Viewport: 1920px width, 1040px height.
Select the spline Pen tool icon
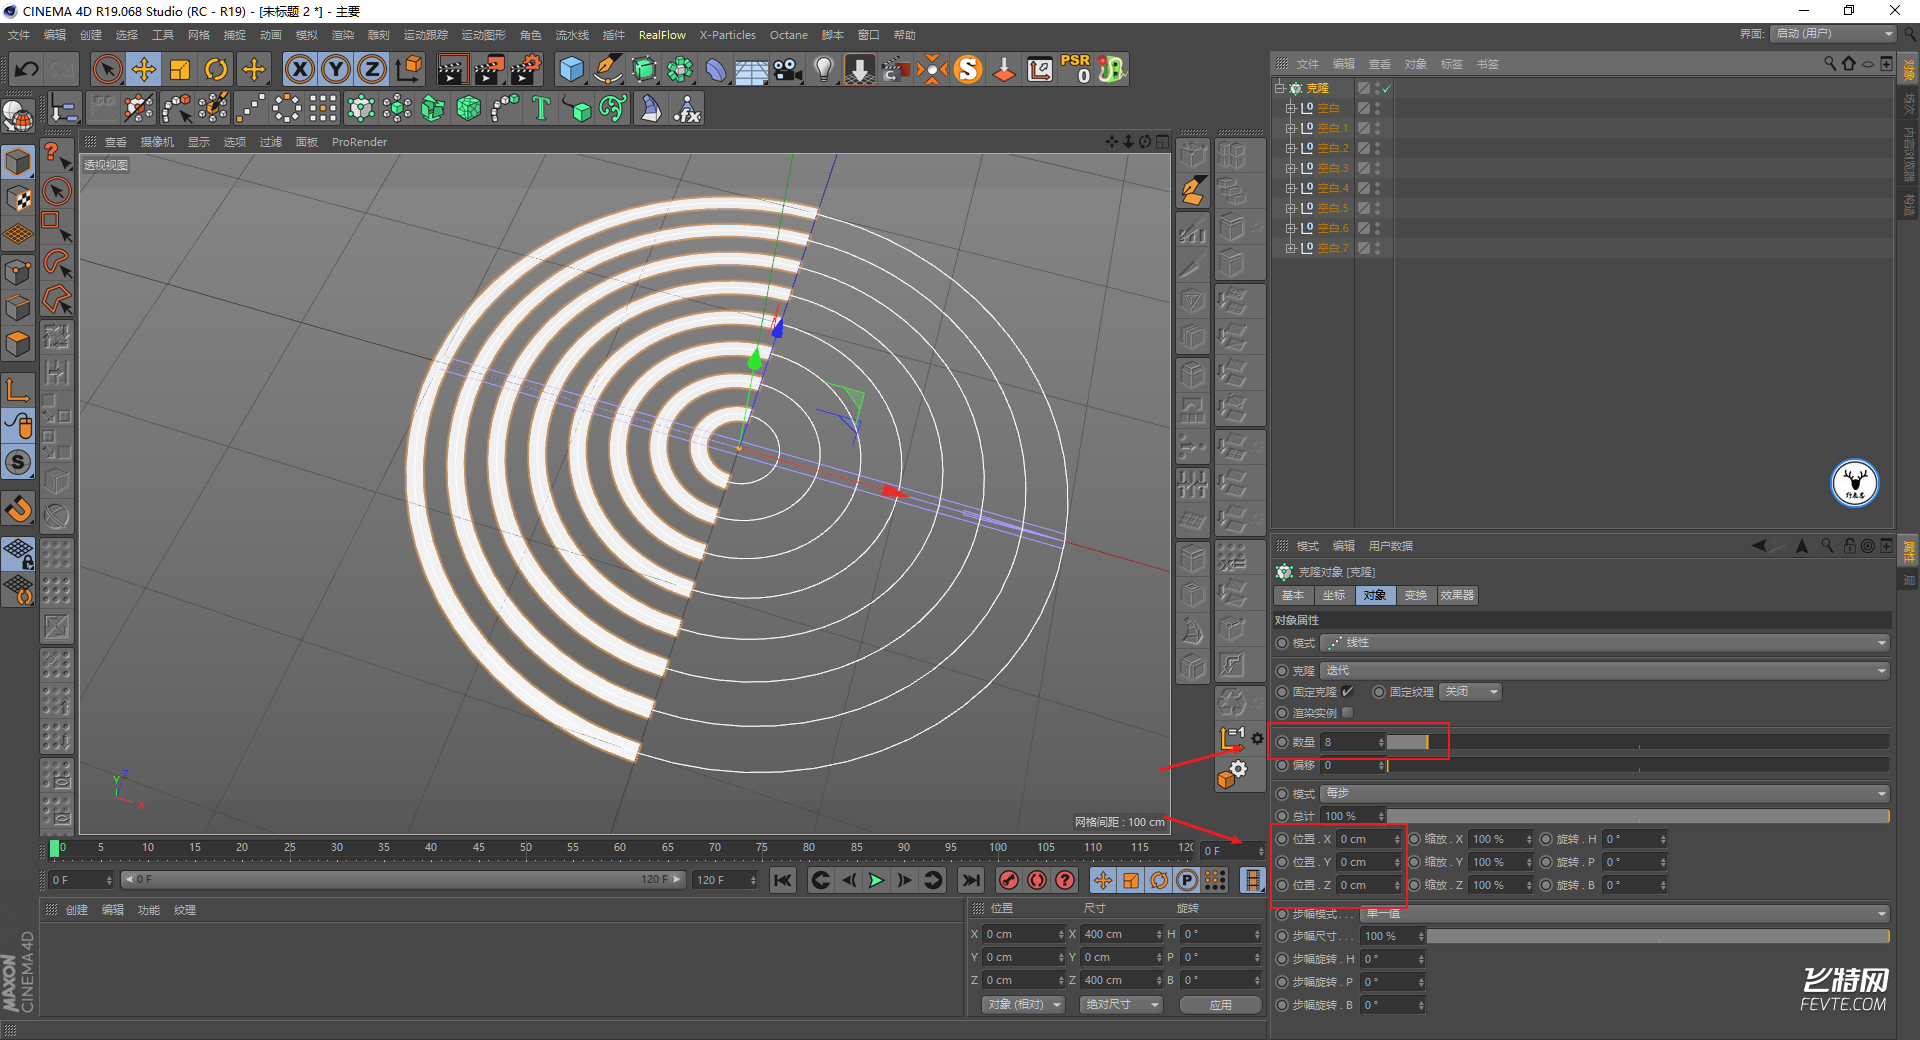coord(607,69)
